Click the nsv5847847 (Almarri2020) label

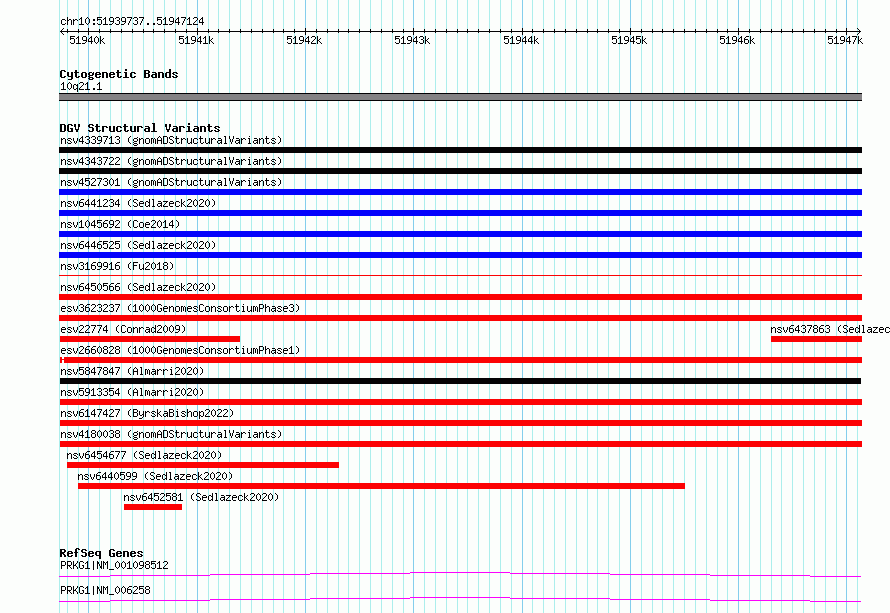132,371
